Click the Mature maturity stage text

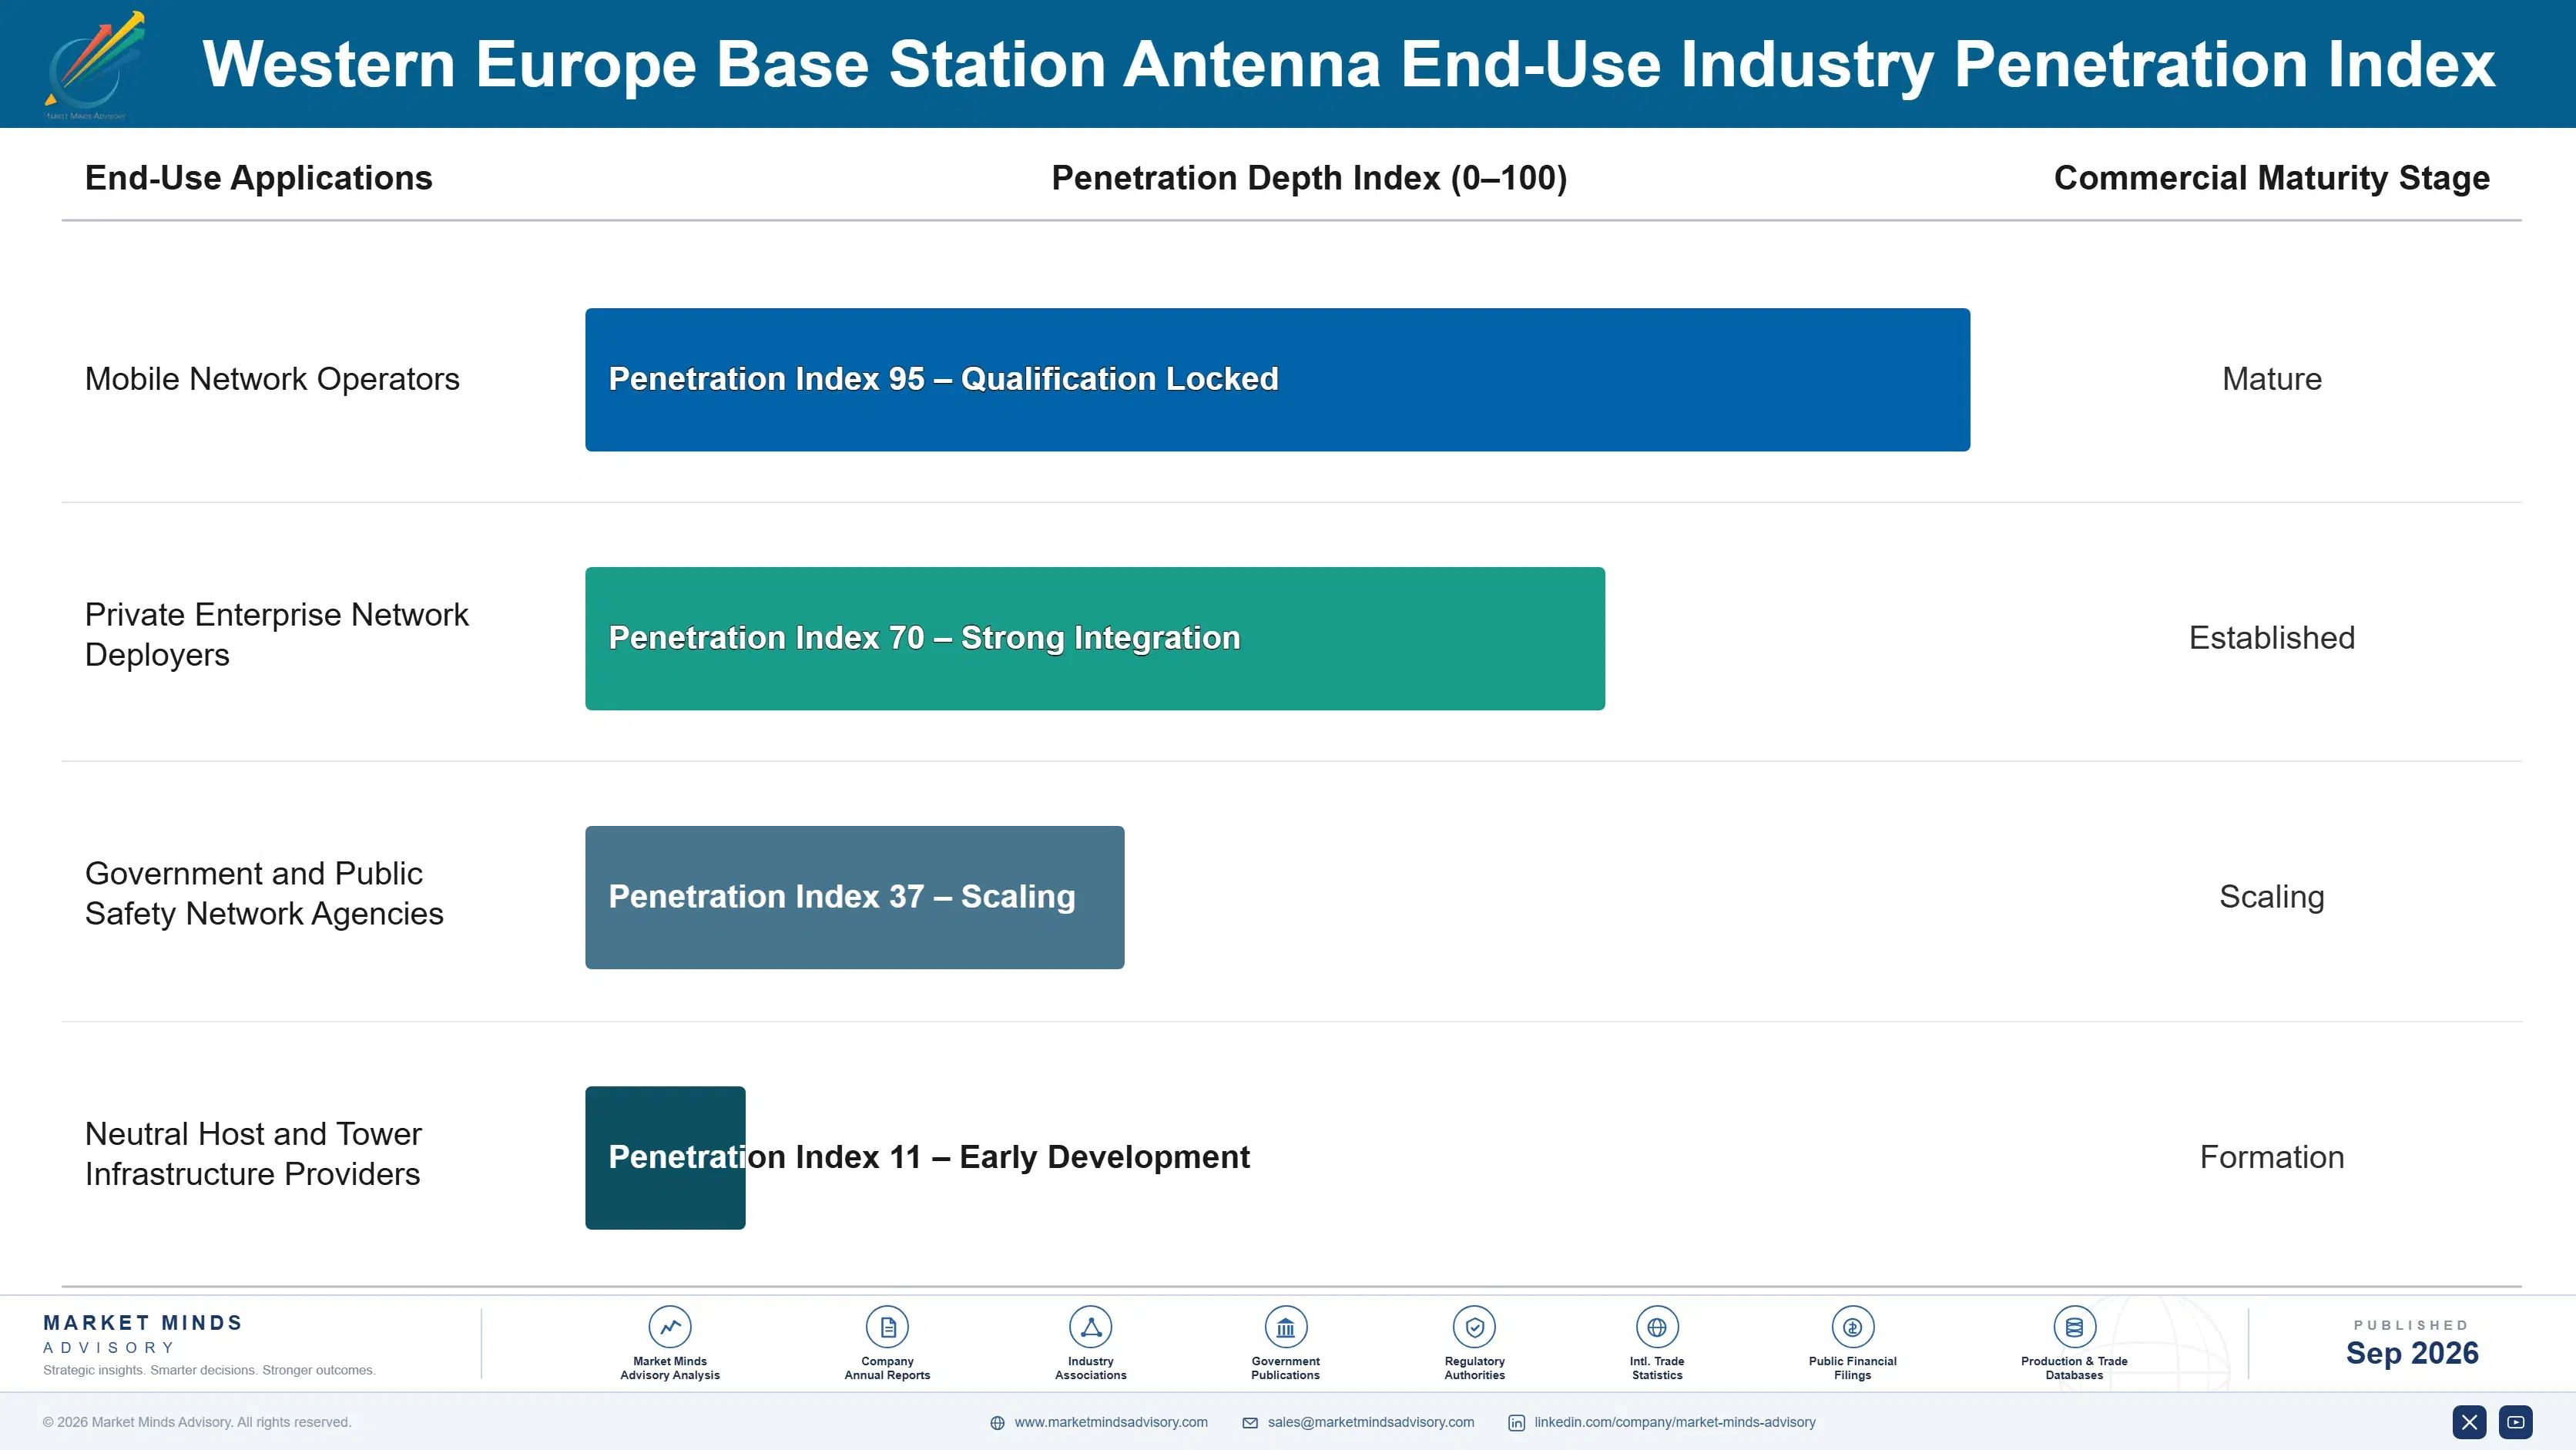(2271, 379)
